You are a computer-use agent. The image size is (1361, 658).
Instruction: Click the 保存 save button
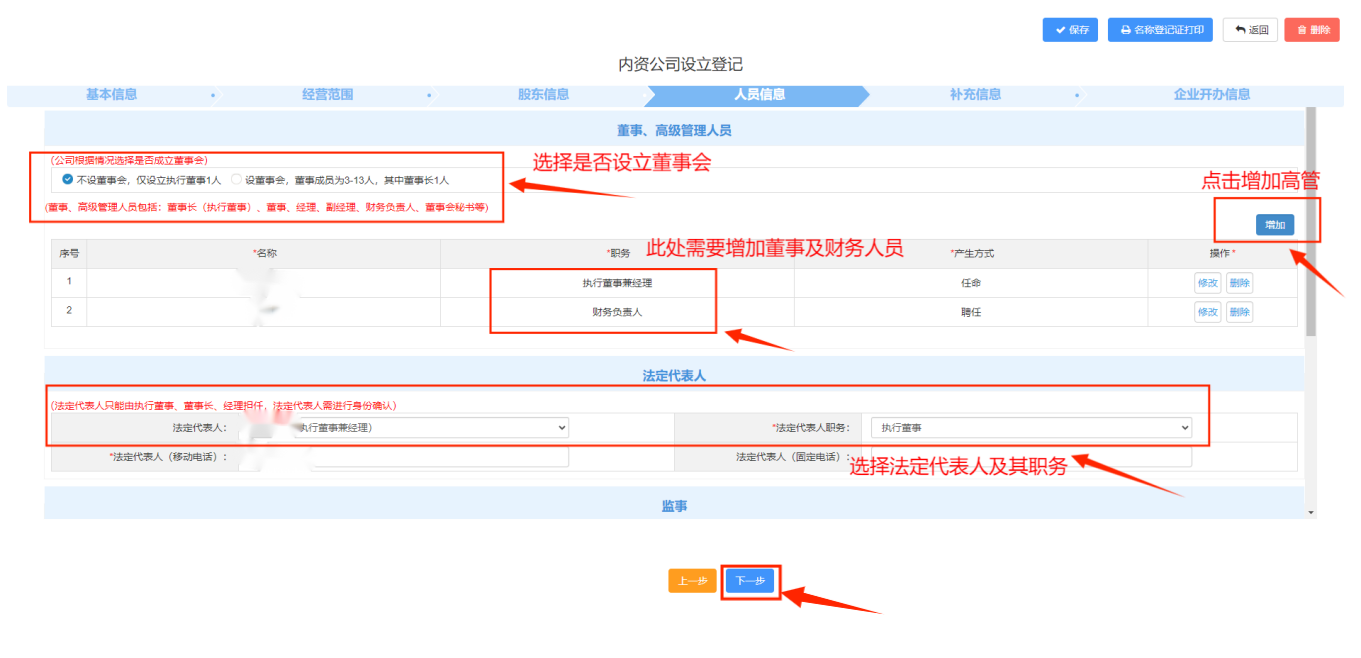[x=1070, y=30]
